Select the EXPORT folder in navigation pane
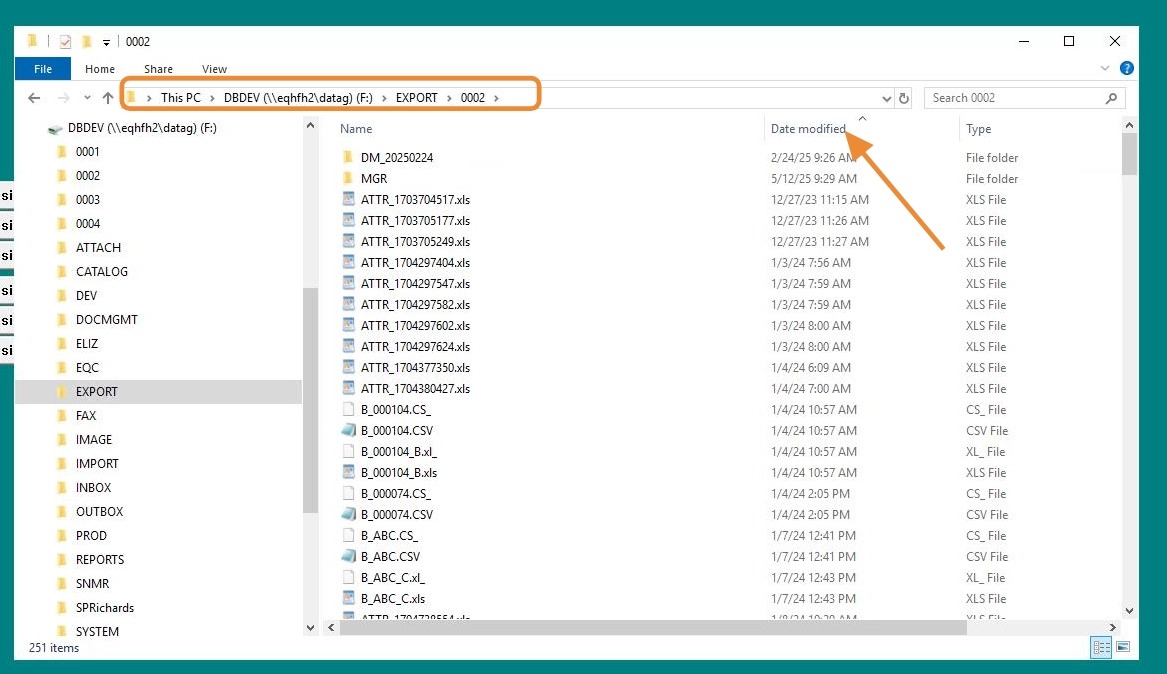The width and height of the screenshot is (1167, 674). pyautogui.click(x=158, y=391)
